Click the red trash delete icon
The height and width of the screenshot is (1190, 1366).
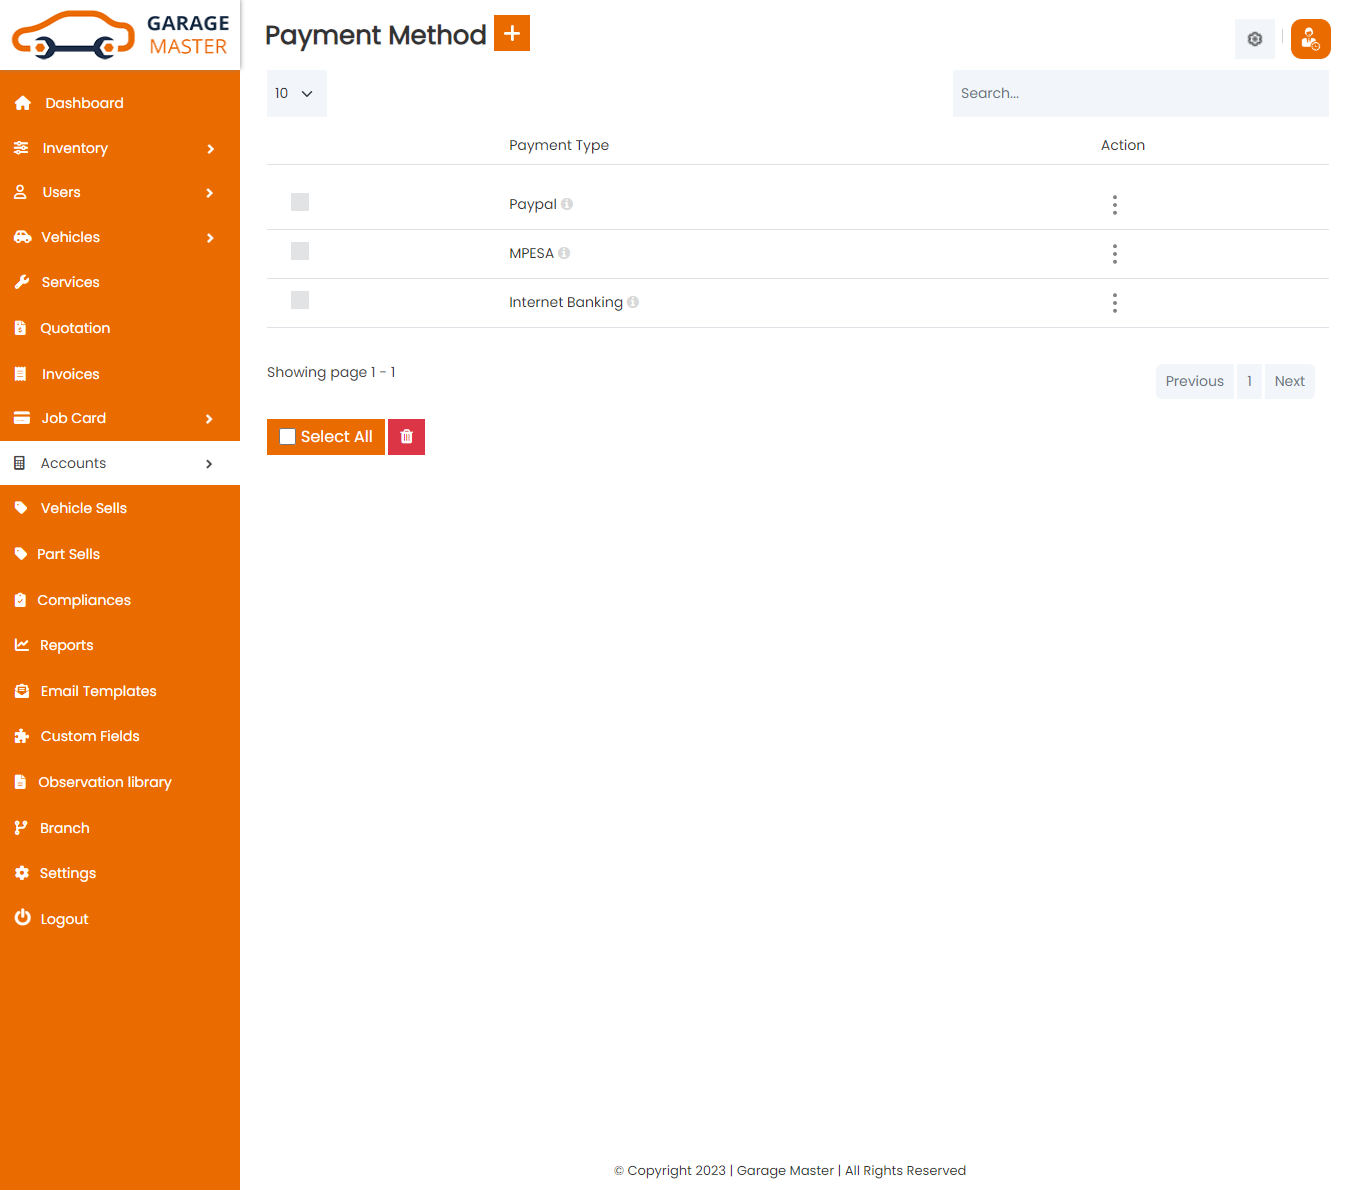tap(406, 437)
